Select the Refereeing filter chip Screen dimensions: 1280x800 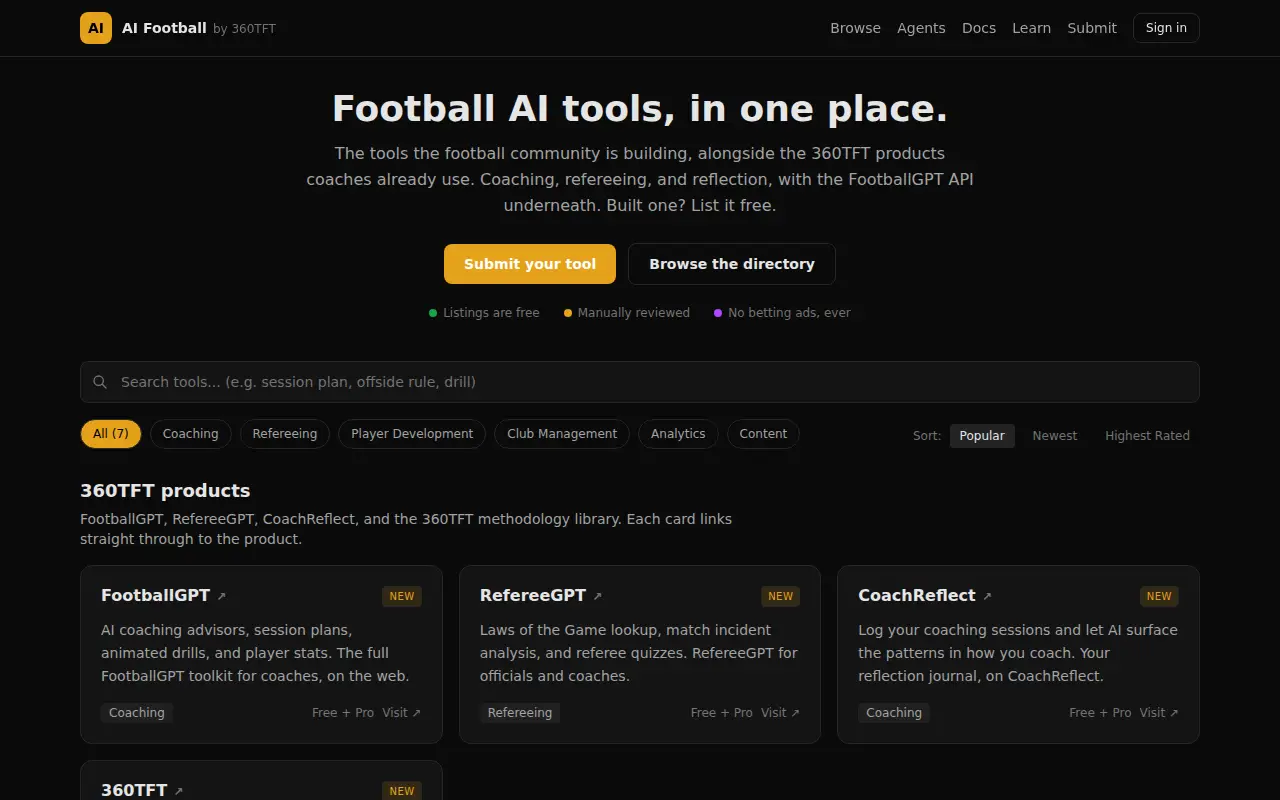(285, 434)
